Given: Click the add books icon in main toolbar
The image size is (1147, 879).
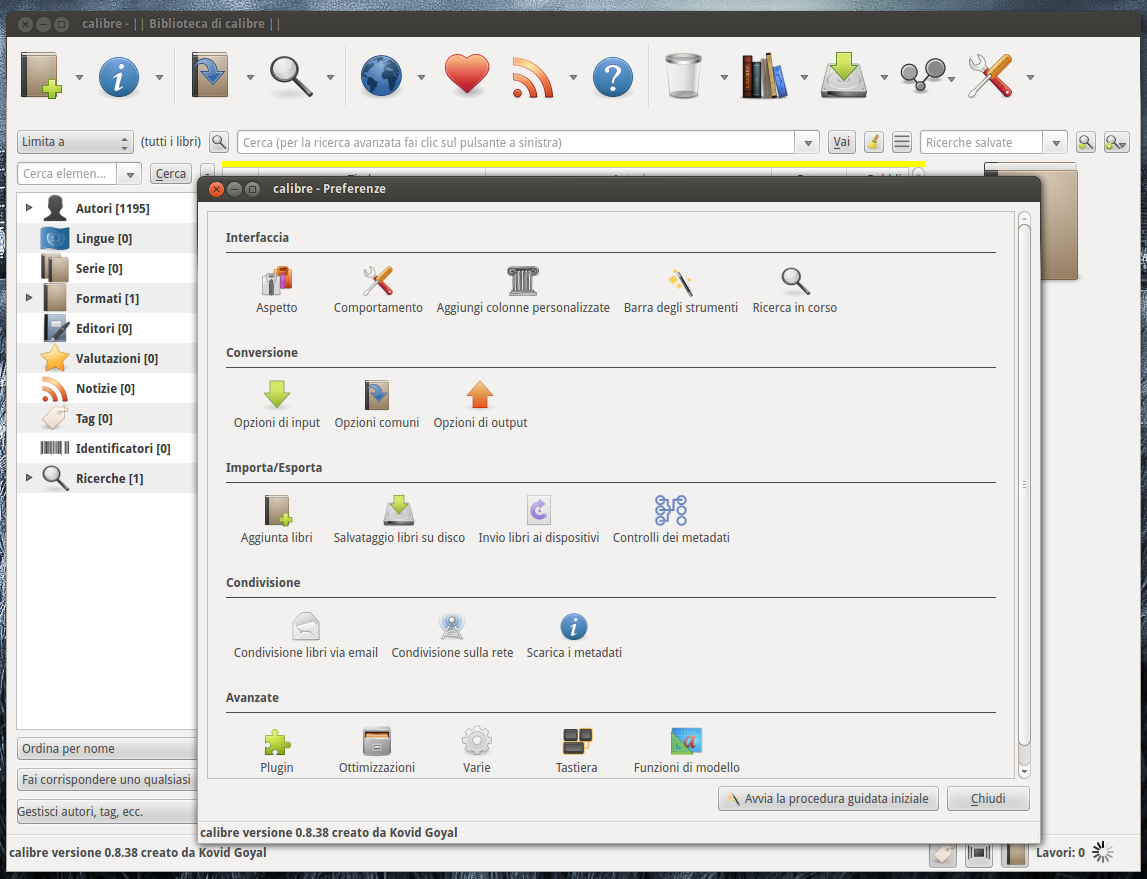Looking at the screenshot, I should pyautogui.click(x=41, y=75).
